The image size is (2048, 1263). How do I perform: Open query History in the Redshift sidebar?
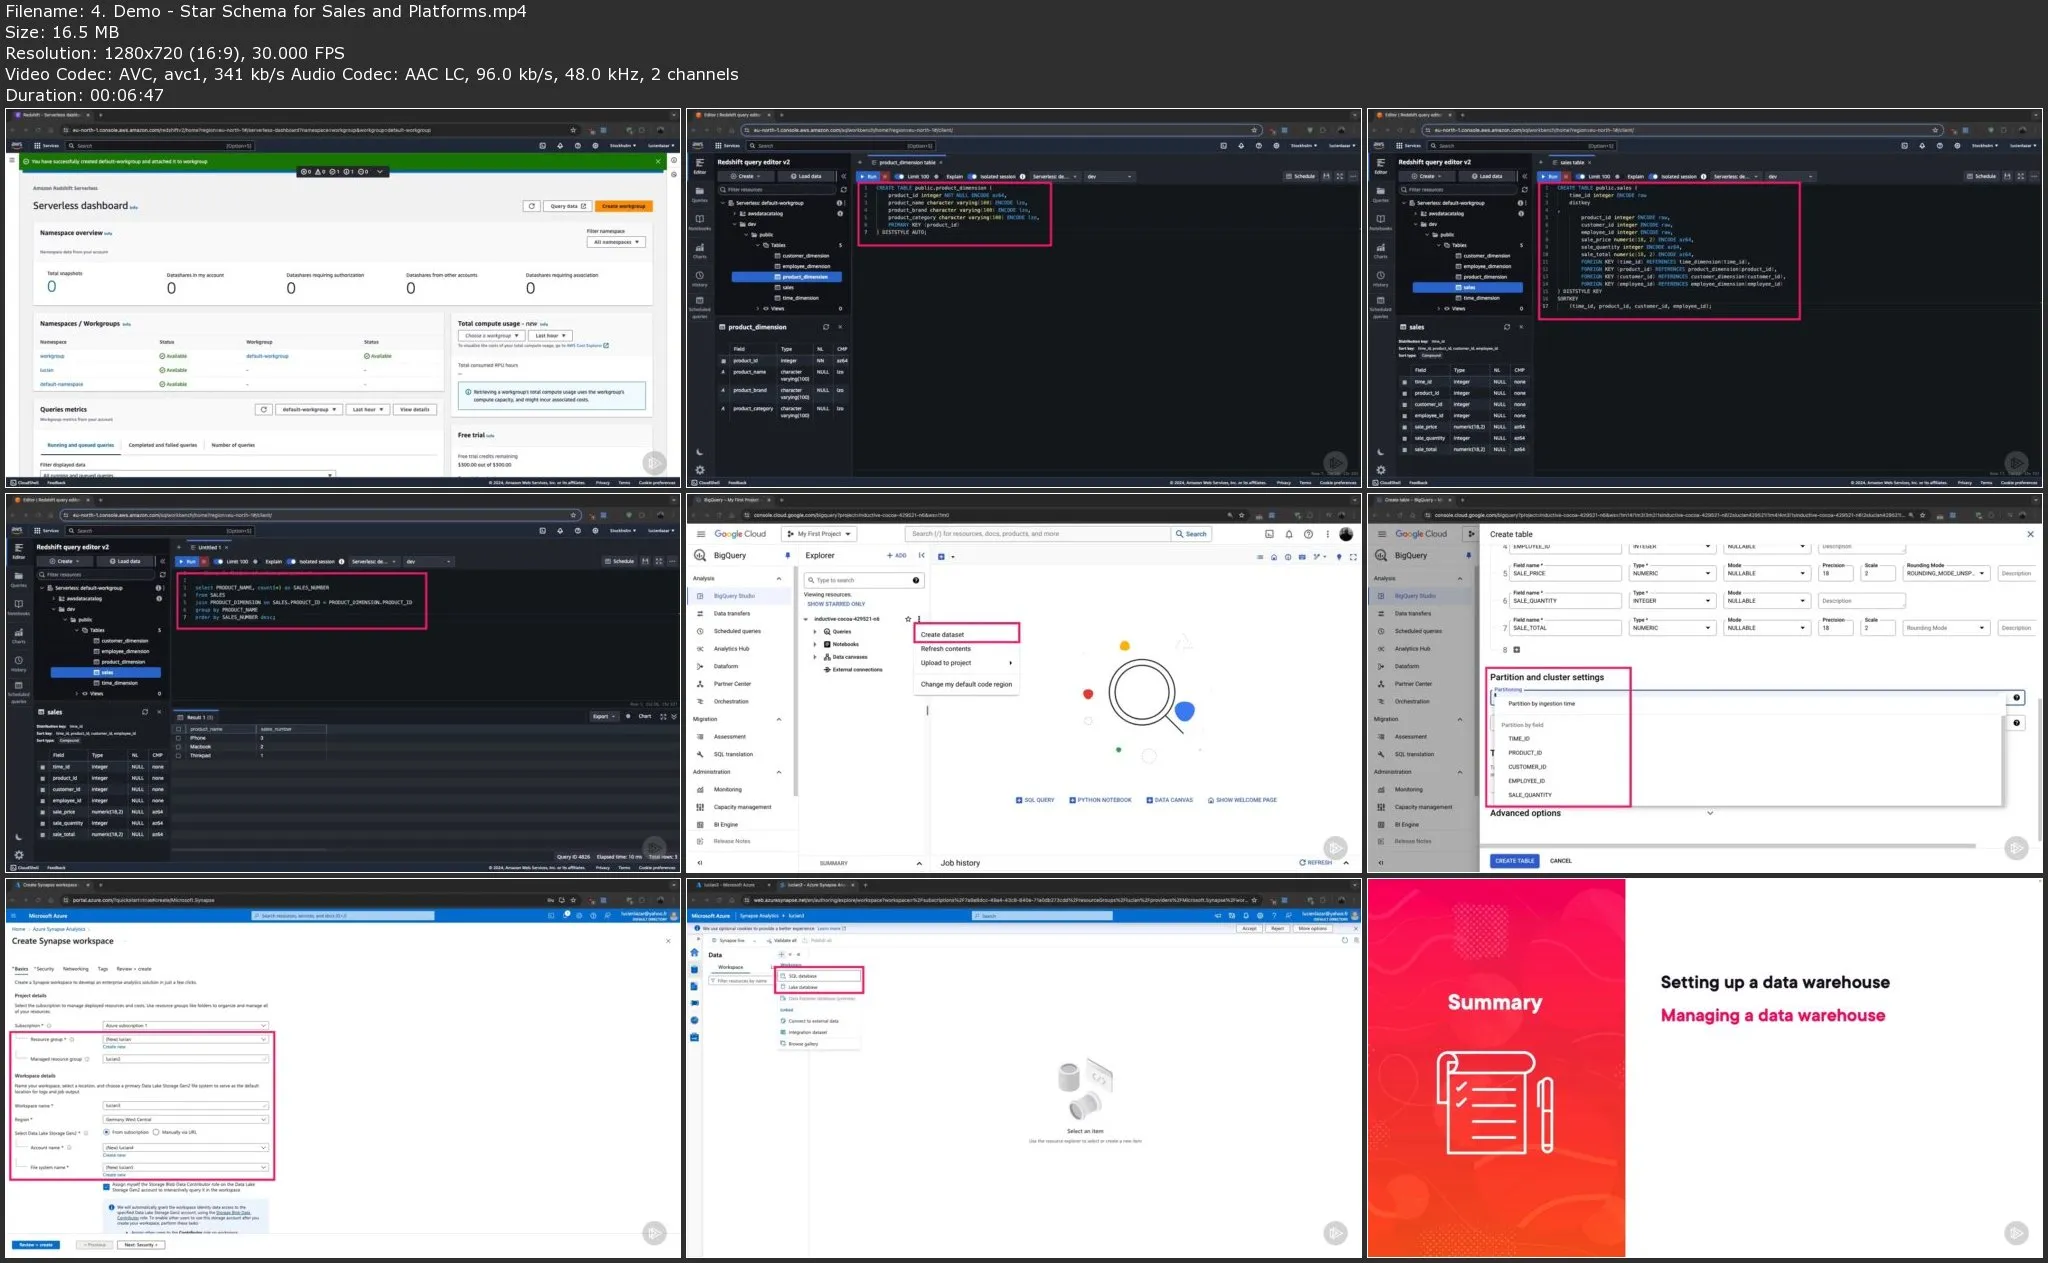(700, 275)
